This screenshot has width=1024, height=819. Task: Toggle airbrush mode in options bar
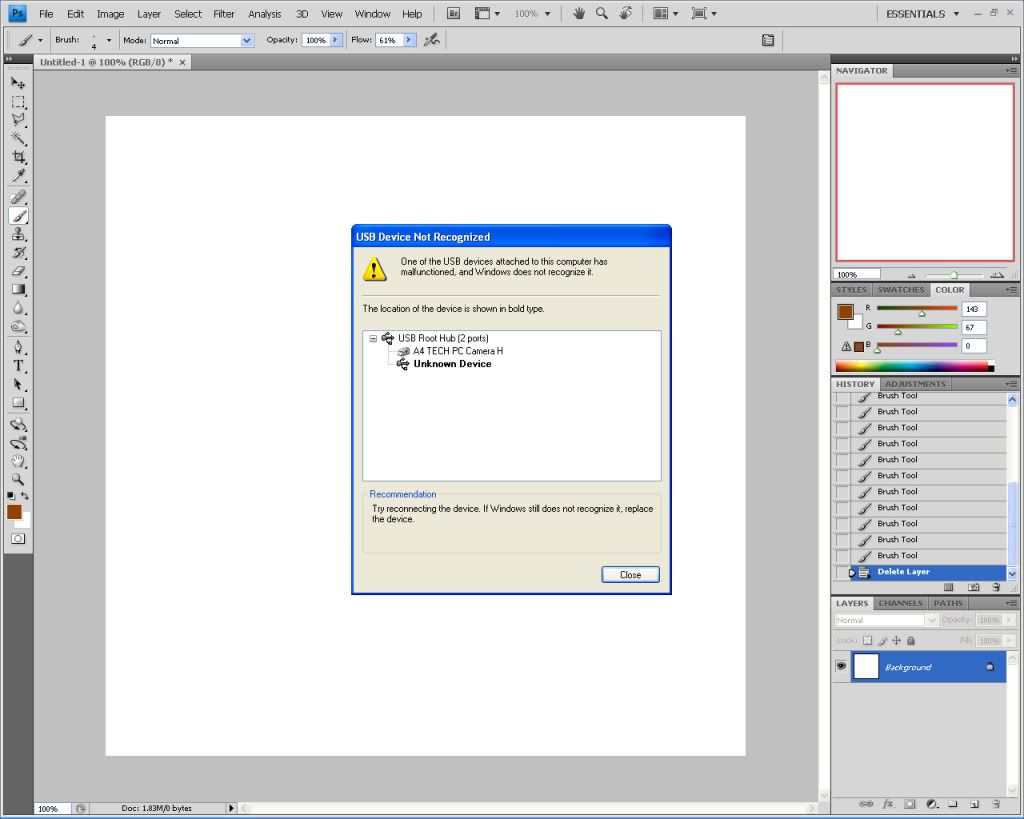coord(432,40)
